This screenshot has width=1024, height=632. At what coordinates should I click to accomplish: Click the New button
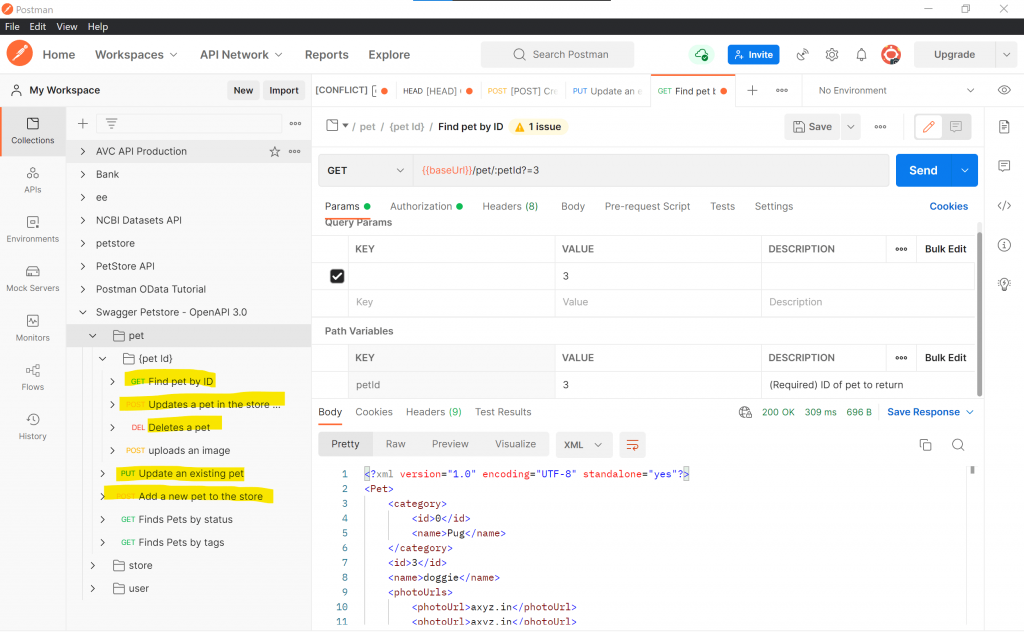(x=244, y=90)
